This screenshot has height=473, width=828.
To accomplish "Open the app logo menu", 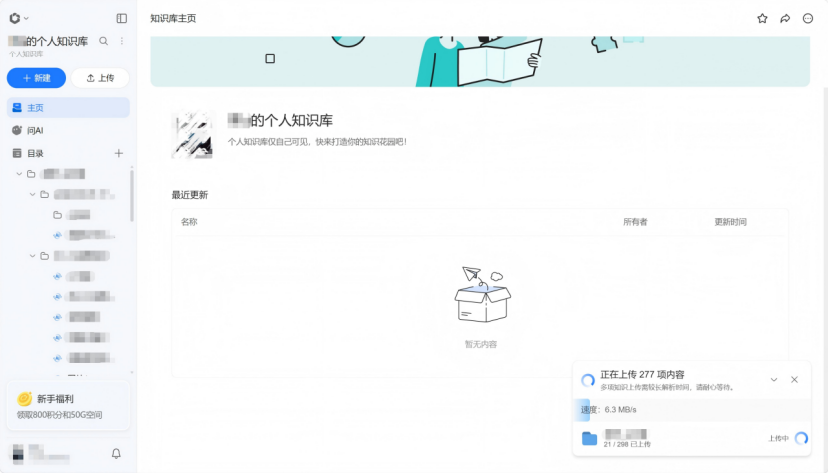I will pyautogui.click(x=18, y=18).
